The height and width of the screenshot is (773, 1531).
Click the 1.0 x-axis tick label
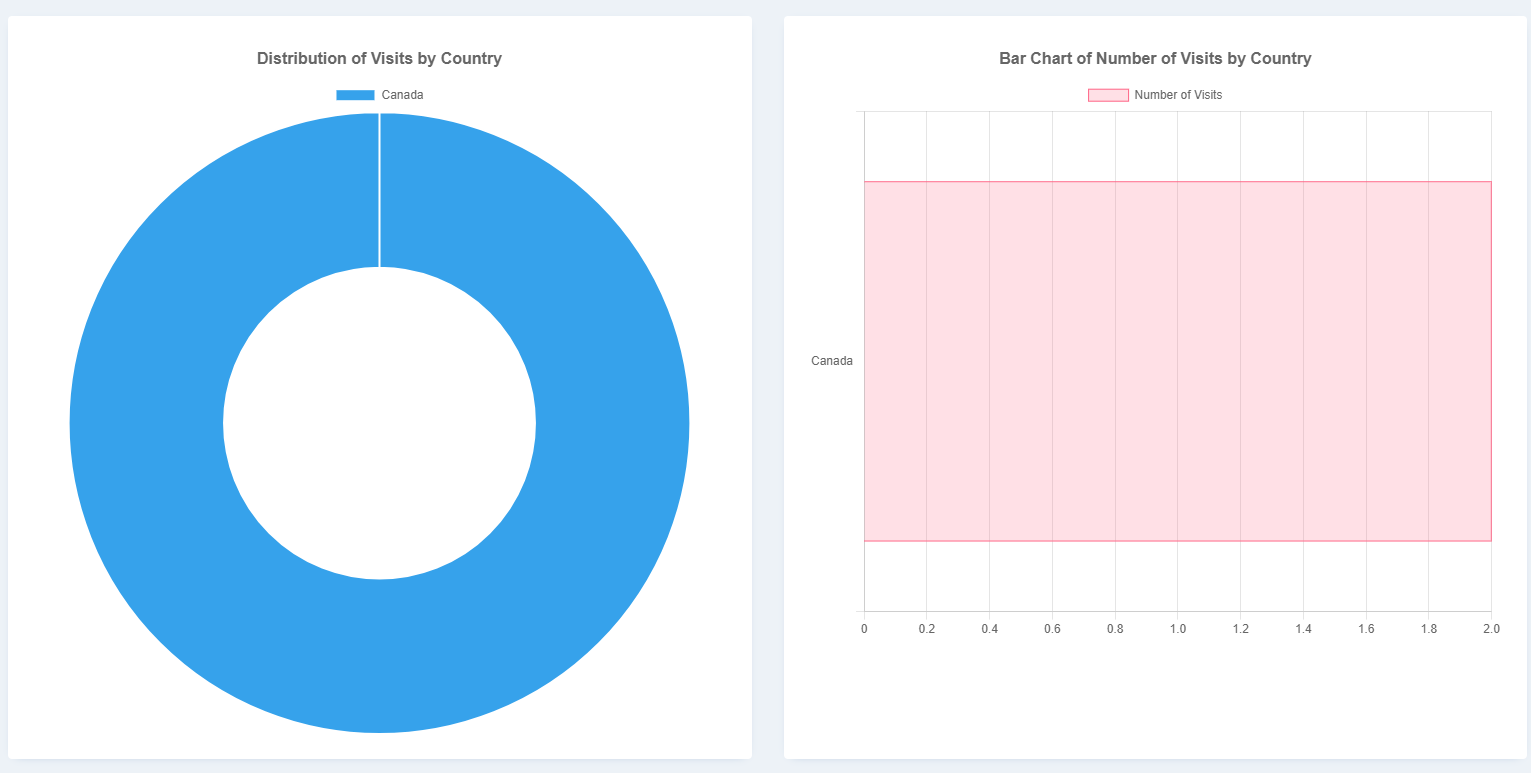click(x=1178, y=629)
